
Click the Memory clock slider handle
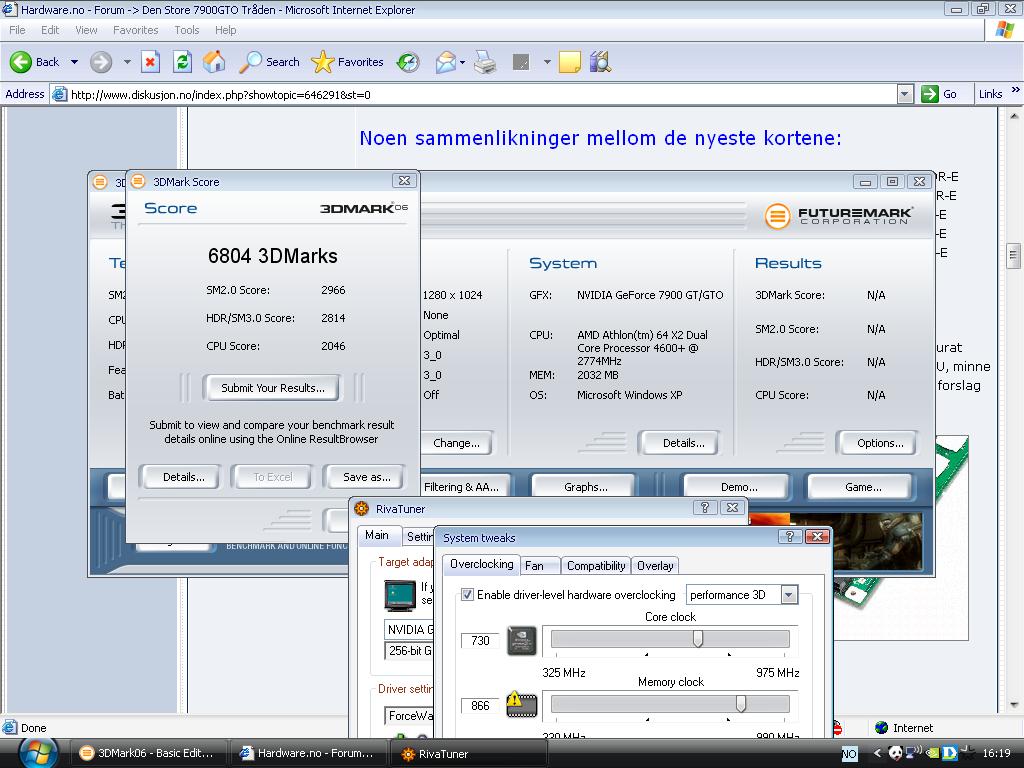click(x=741, y=703)
